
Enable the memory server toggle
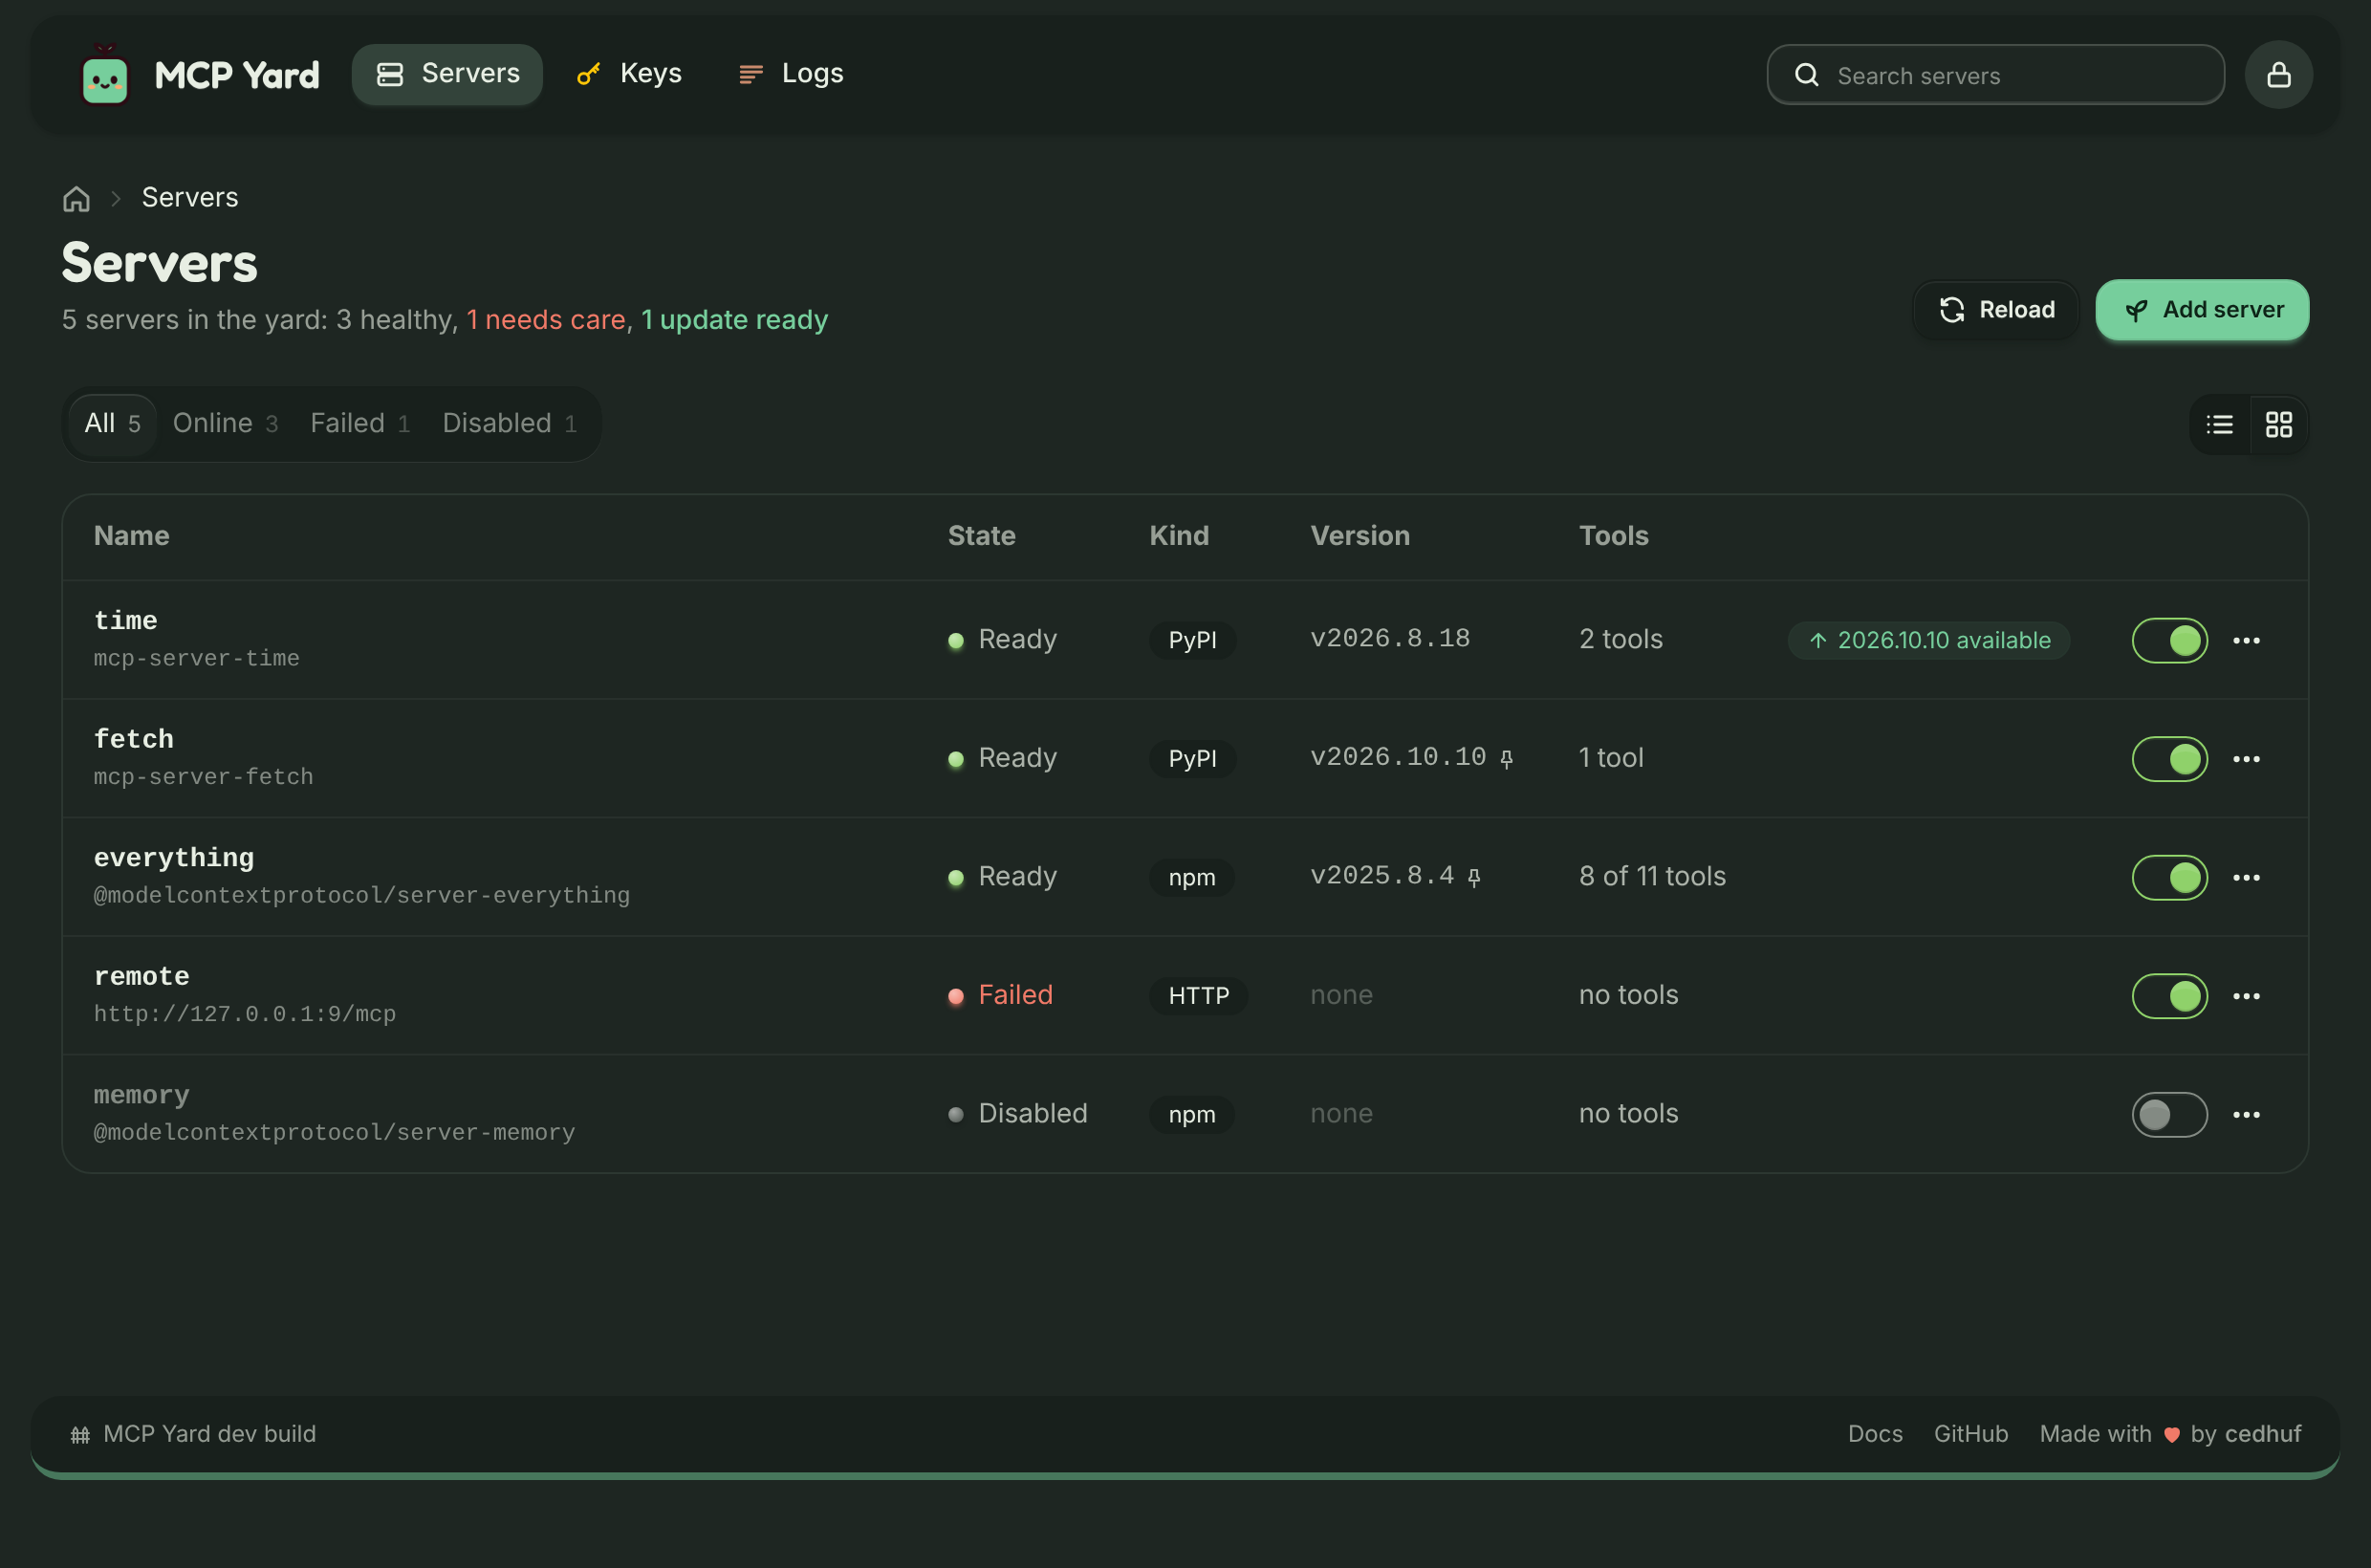2169,1114
